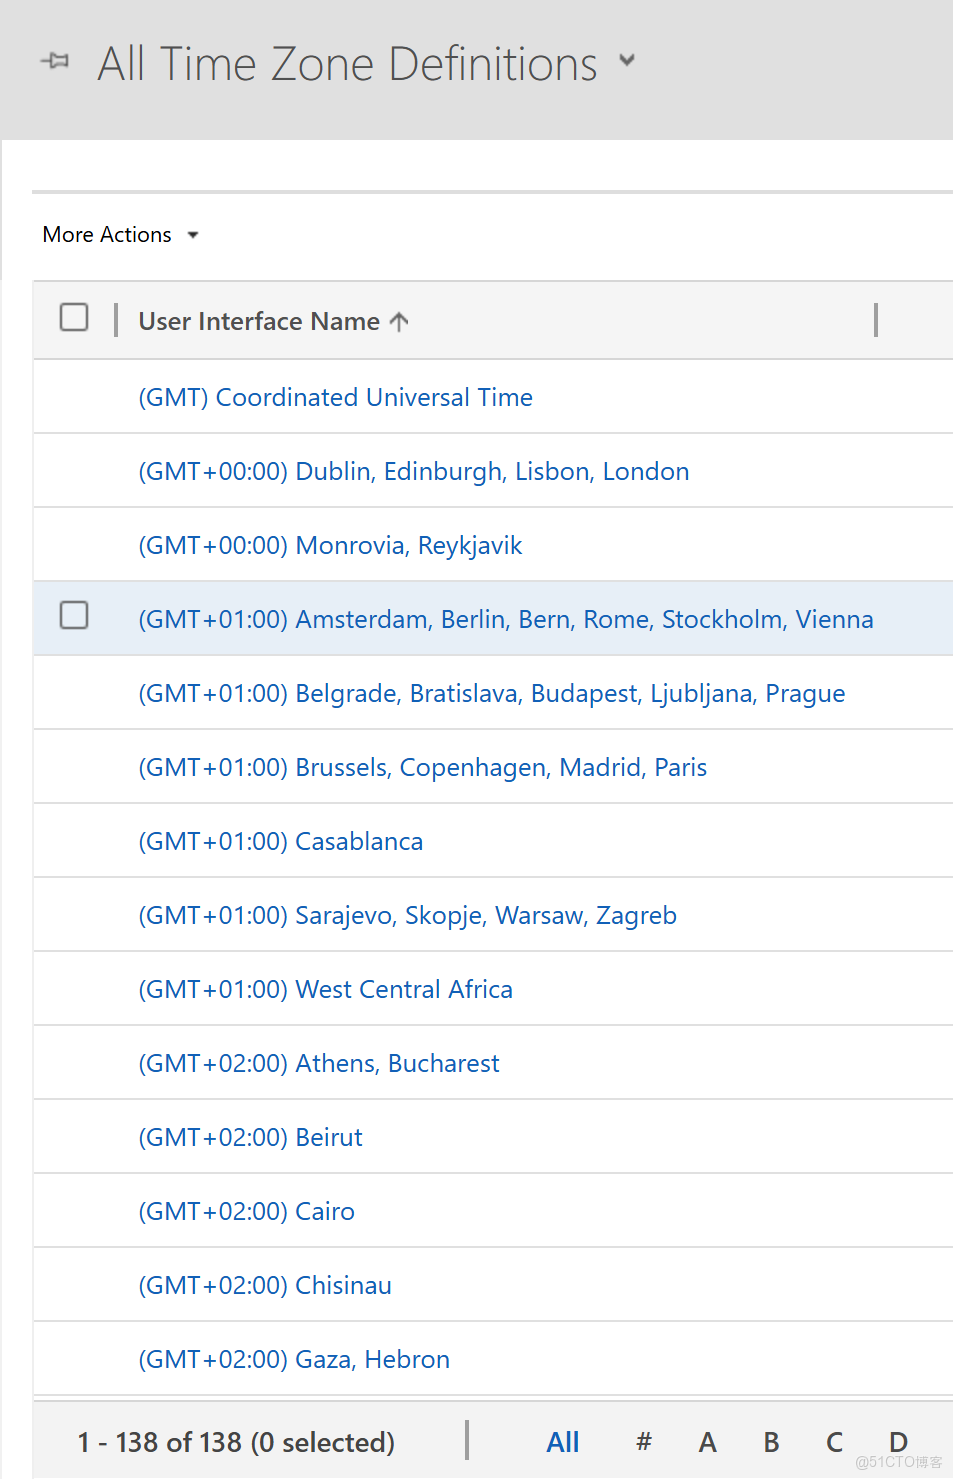Sort by User Interface Name column
Viewport: 953px width, 1479px height.
coord(259,321)
